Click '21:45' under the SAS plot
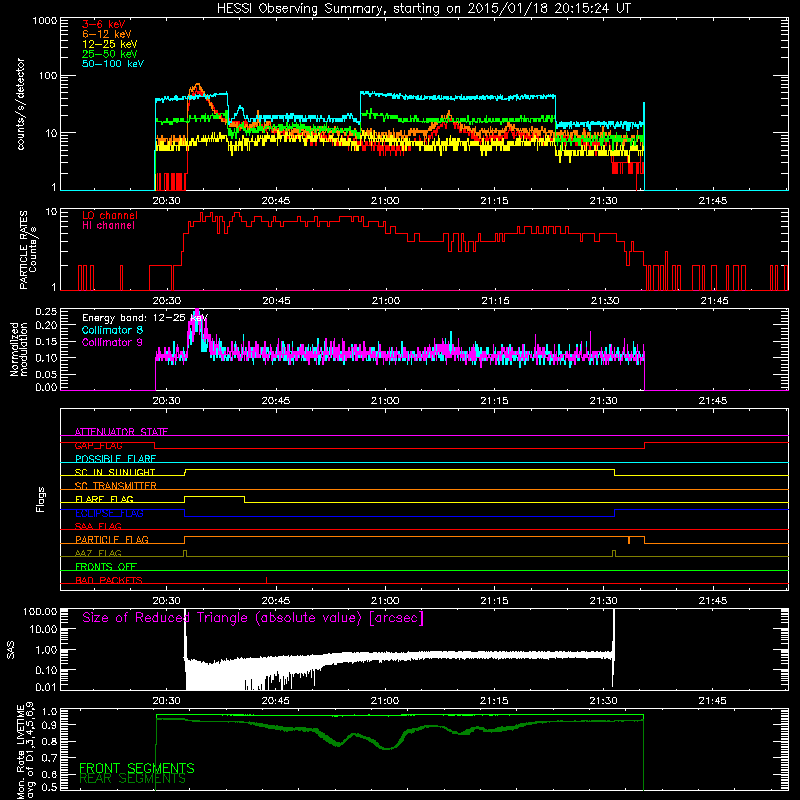 (713, 701)
